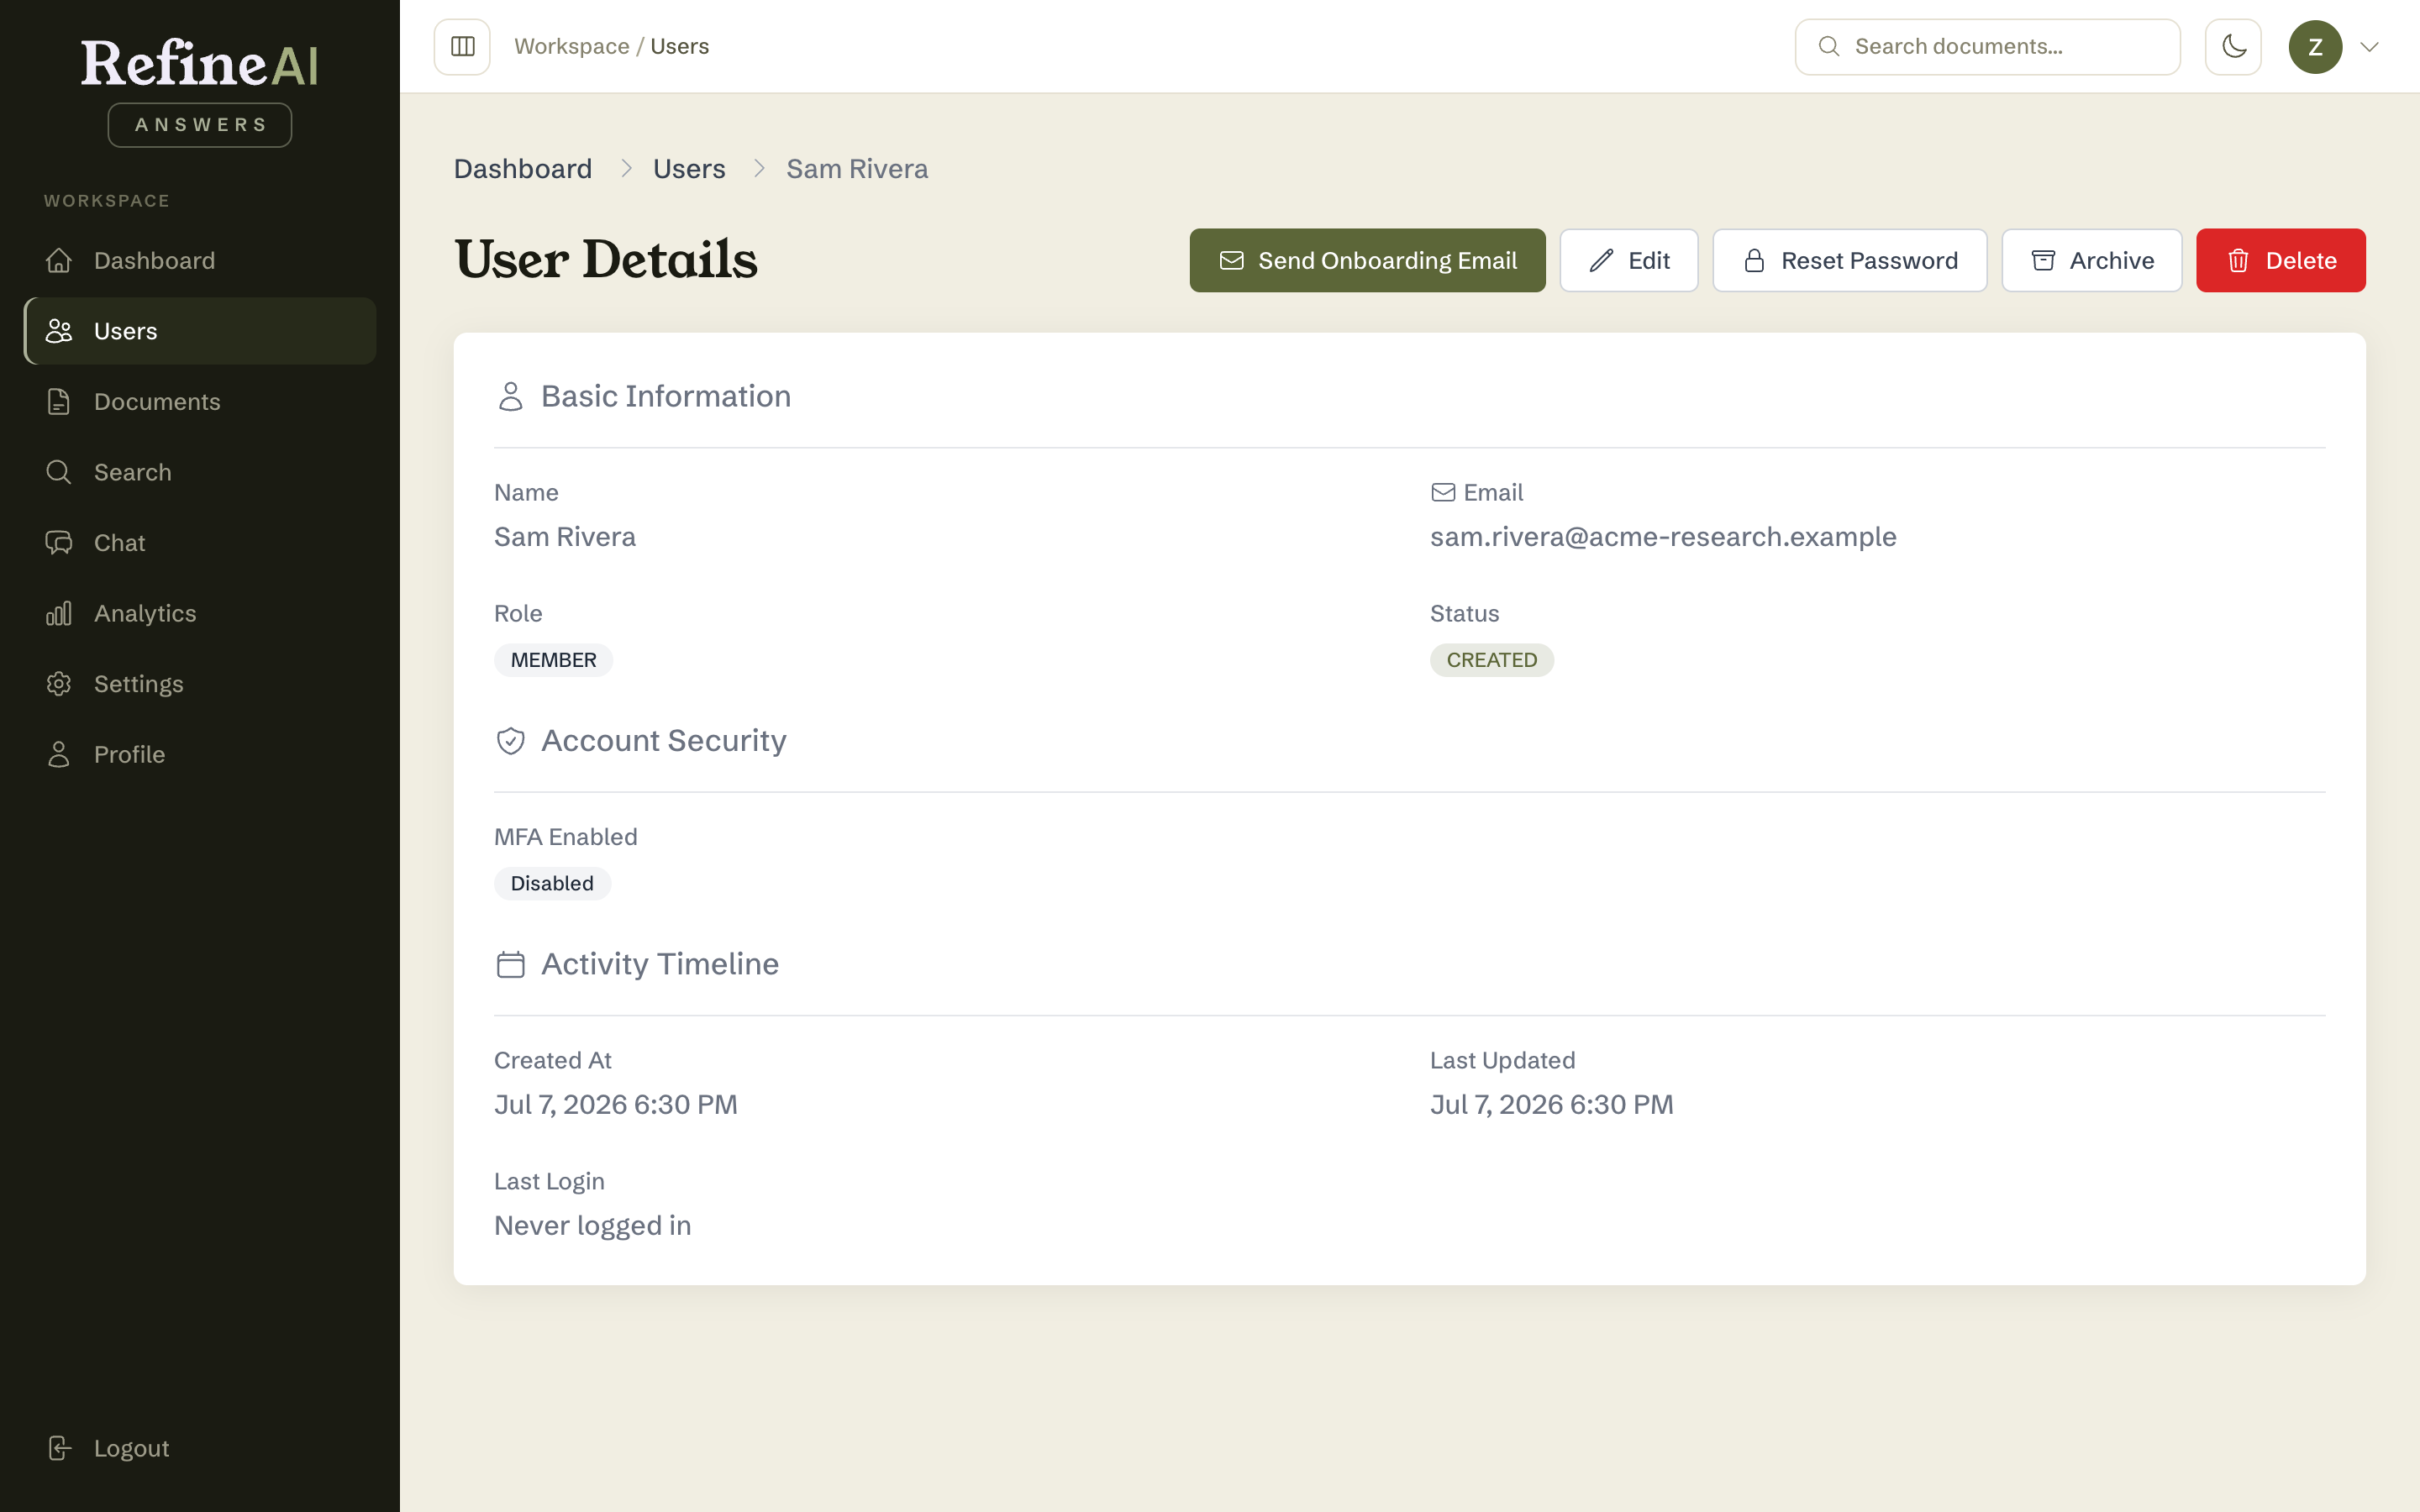
Task: Click the Settings gear icon
Action: tap(59, 684)
